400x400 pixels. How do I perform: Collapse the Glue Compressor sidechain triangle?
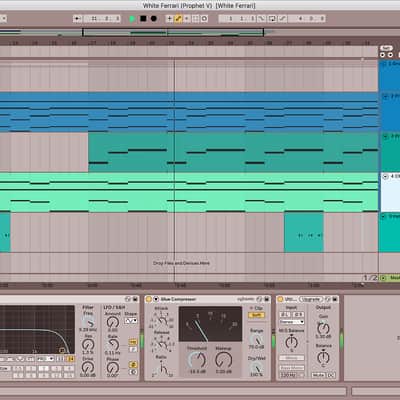(x=156, y=299)
